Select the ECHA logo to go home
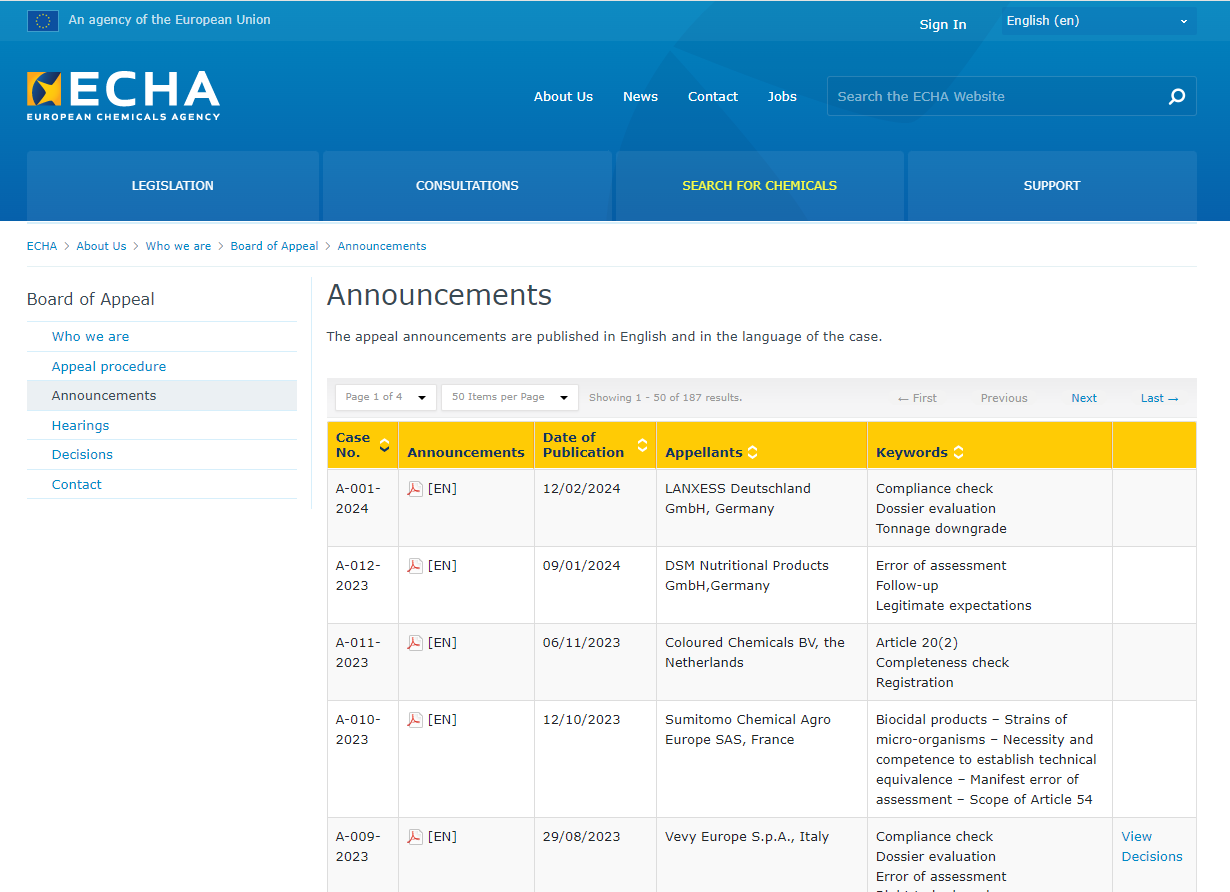This screenshot has height=892, width=1230. pyautogui.click(x=122, y=95)
